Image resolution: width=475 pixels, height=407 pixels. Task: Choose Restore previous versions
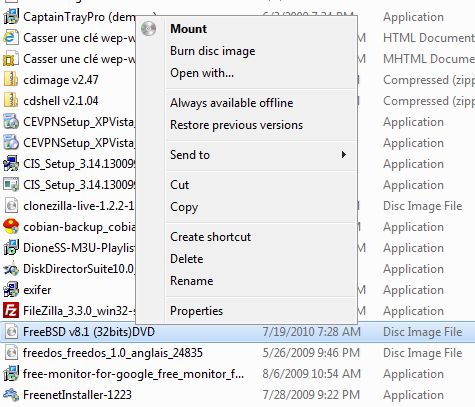pyautogui.click(x=237, y=125)
